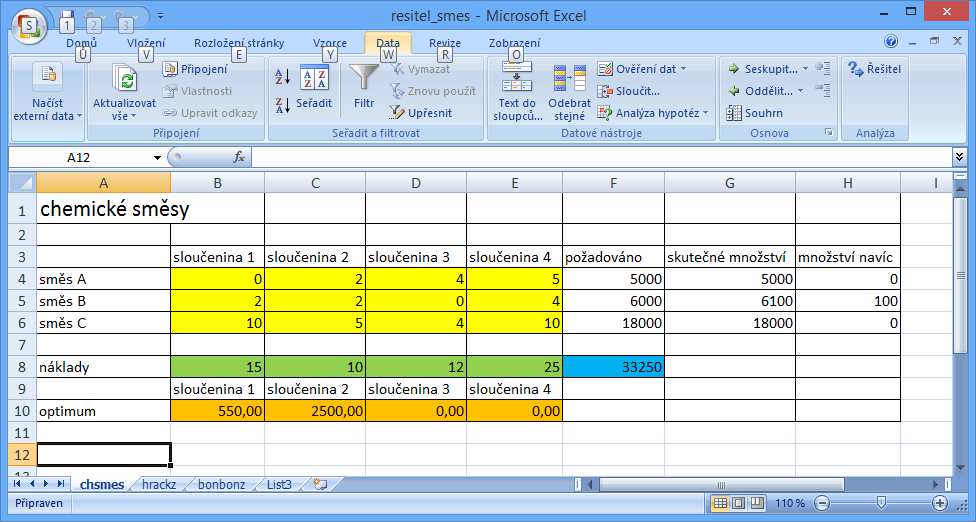Image resolution: width=976 pixels, height=522 pixels.
Task: Go to first sheet navigation arrow
Action: coord(17,483)
